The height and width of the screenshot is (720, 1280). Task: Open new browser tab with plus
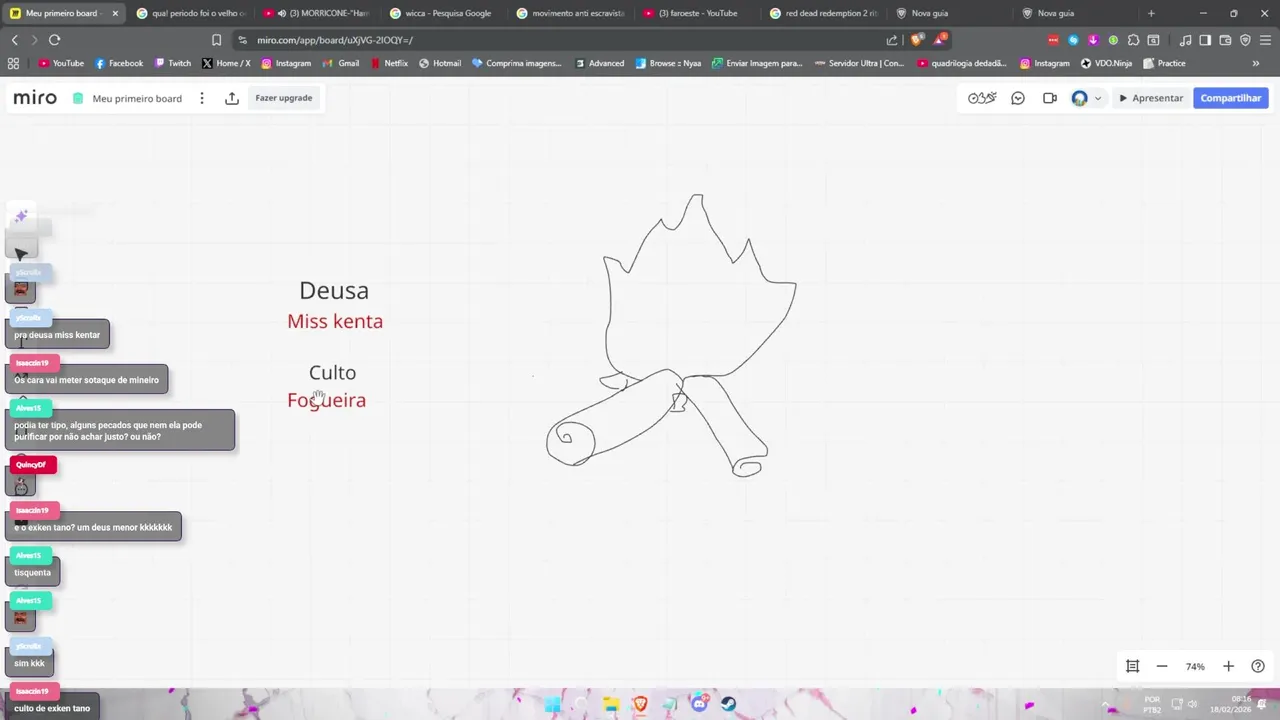pos(1151,13)
